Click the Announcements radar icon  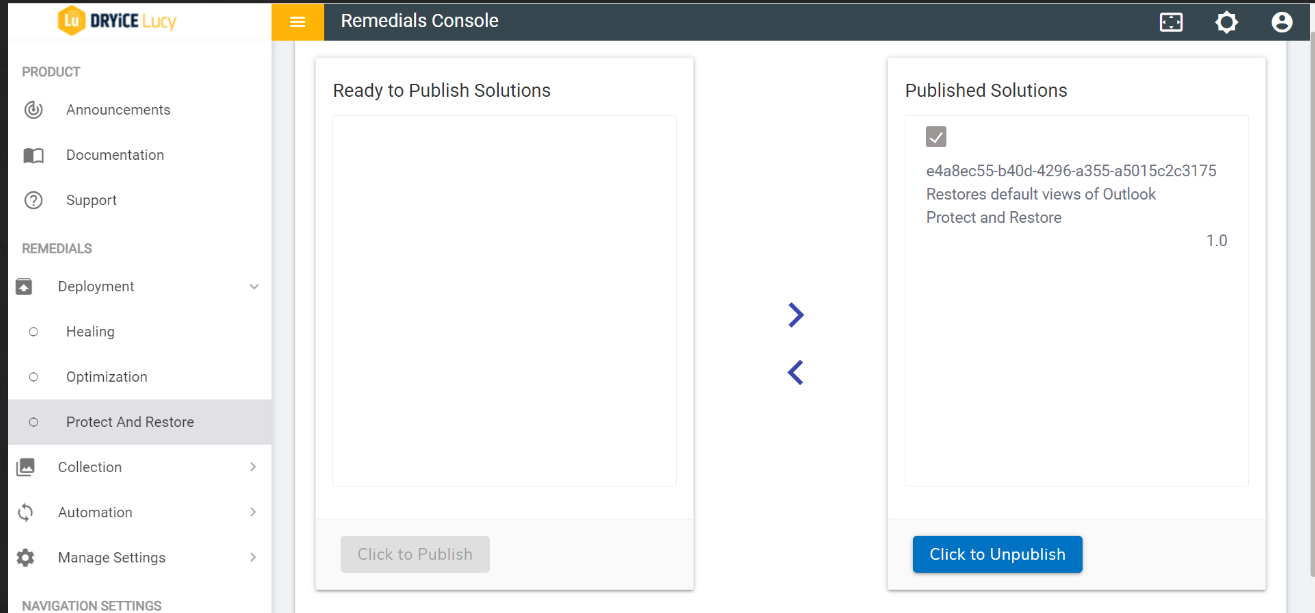click(x=33, y=110)
